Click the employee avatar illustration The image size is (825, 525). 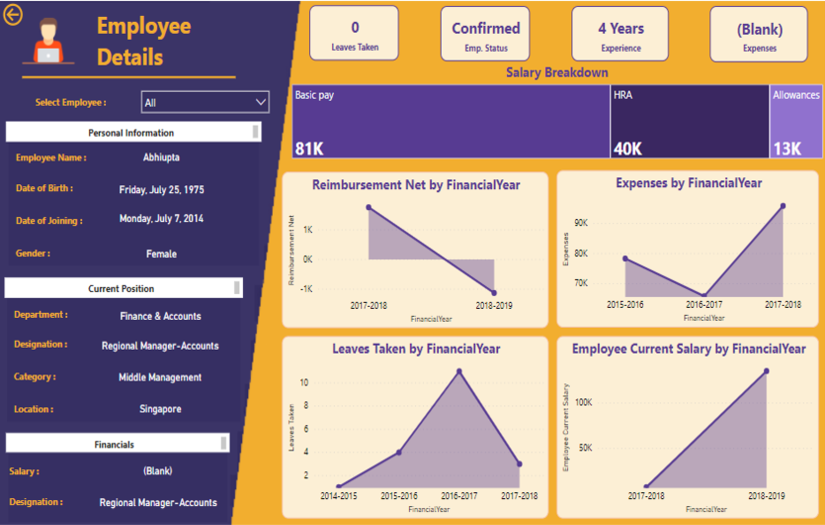pos(48,42)
